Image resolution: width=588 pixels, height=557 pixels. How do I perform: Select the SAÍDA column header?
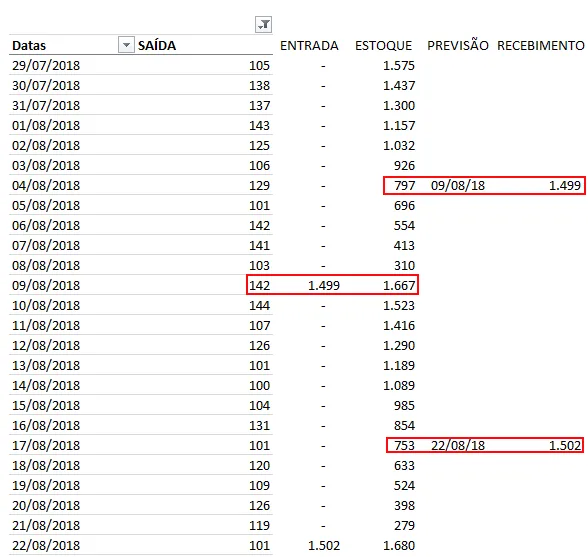(157, 45)
